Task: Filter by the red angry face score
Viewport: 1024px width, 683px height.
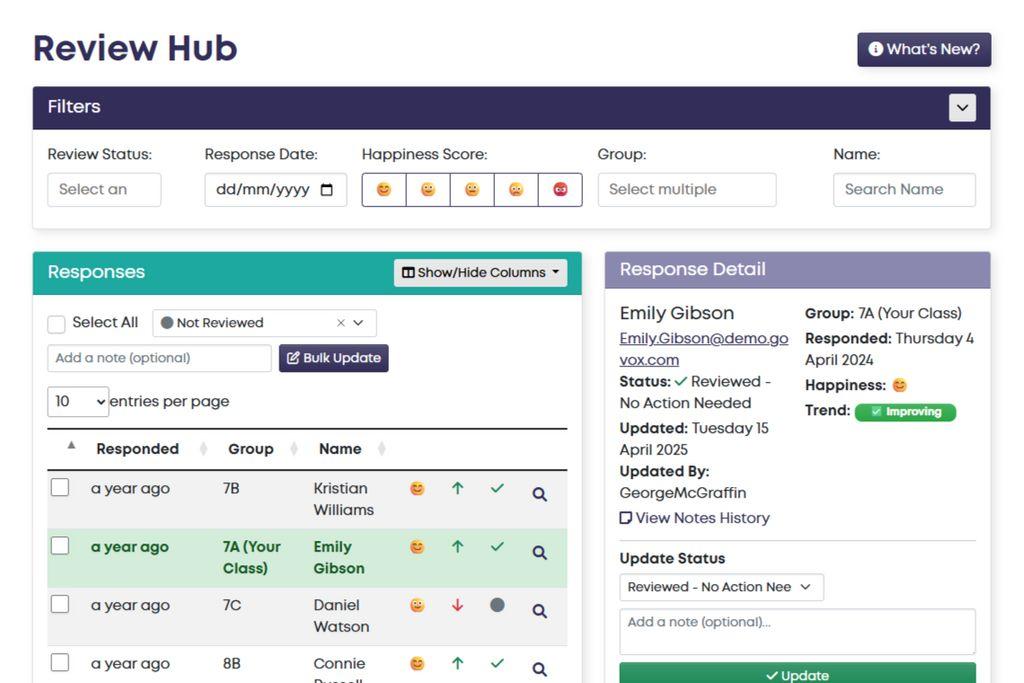Action: tap(560, 190)
